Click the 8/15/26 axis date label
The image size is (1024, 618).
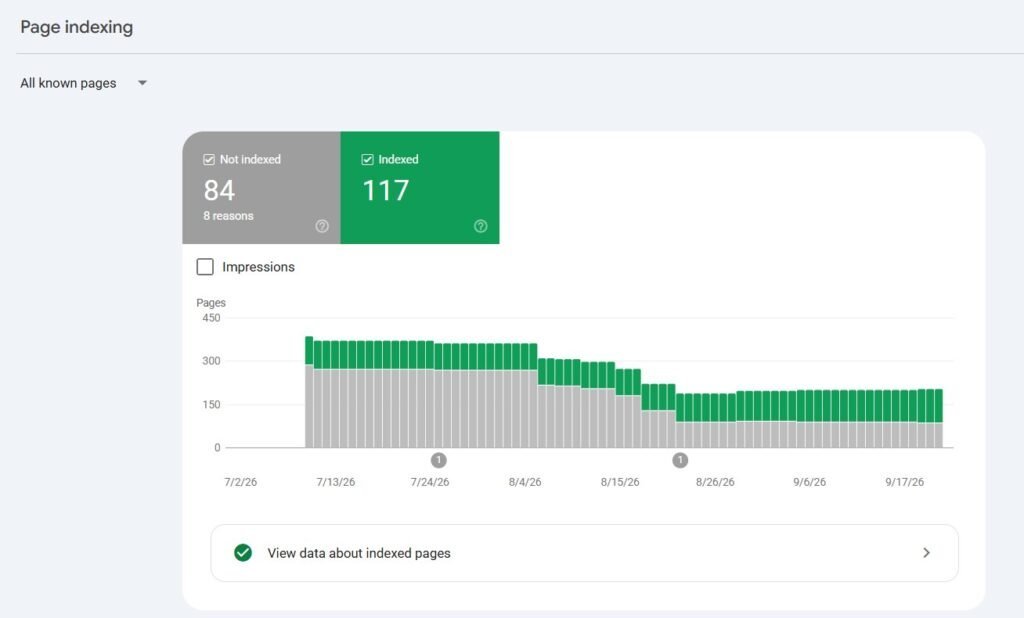(620, 482)
